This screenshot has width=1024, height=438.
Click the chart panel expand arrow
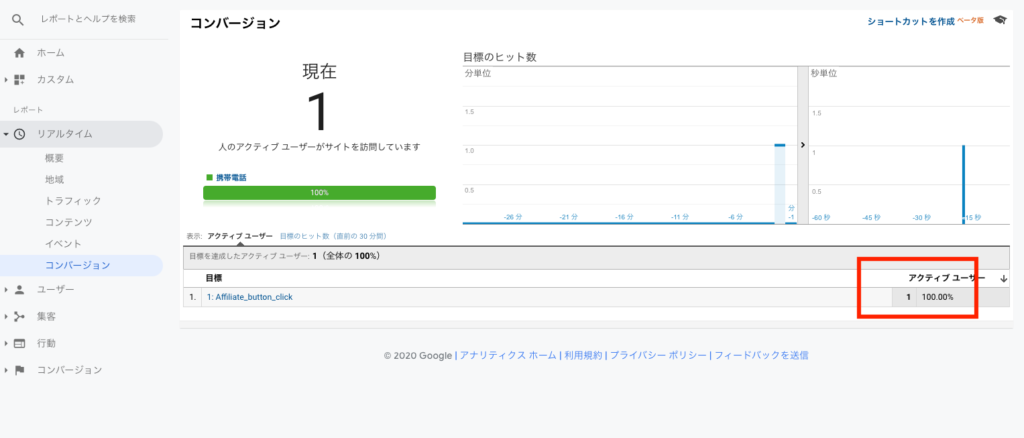[803, 145]
